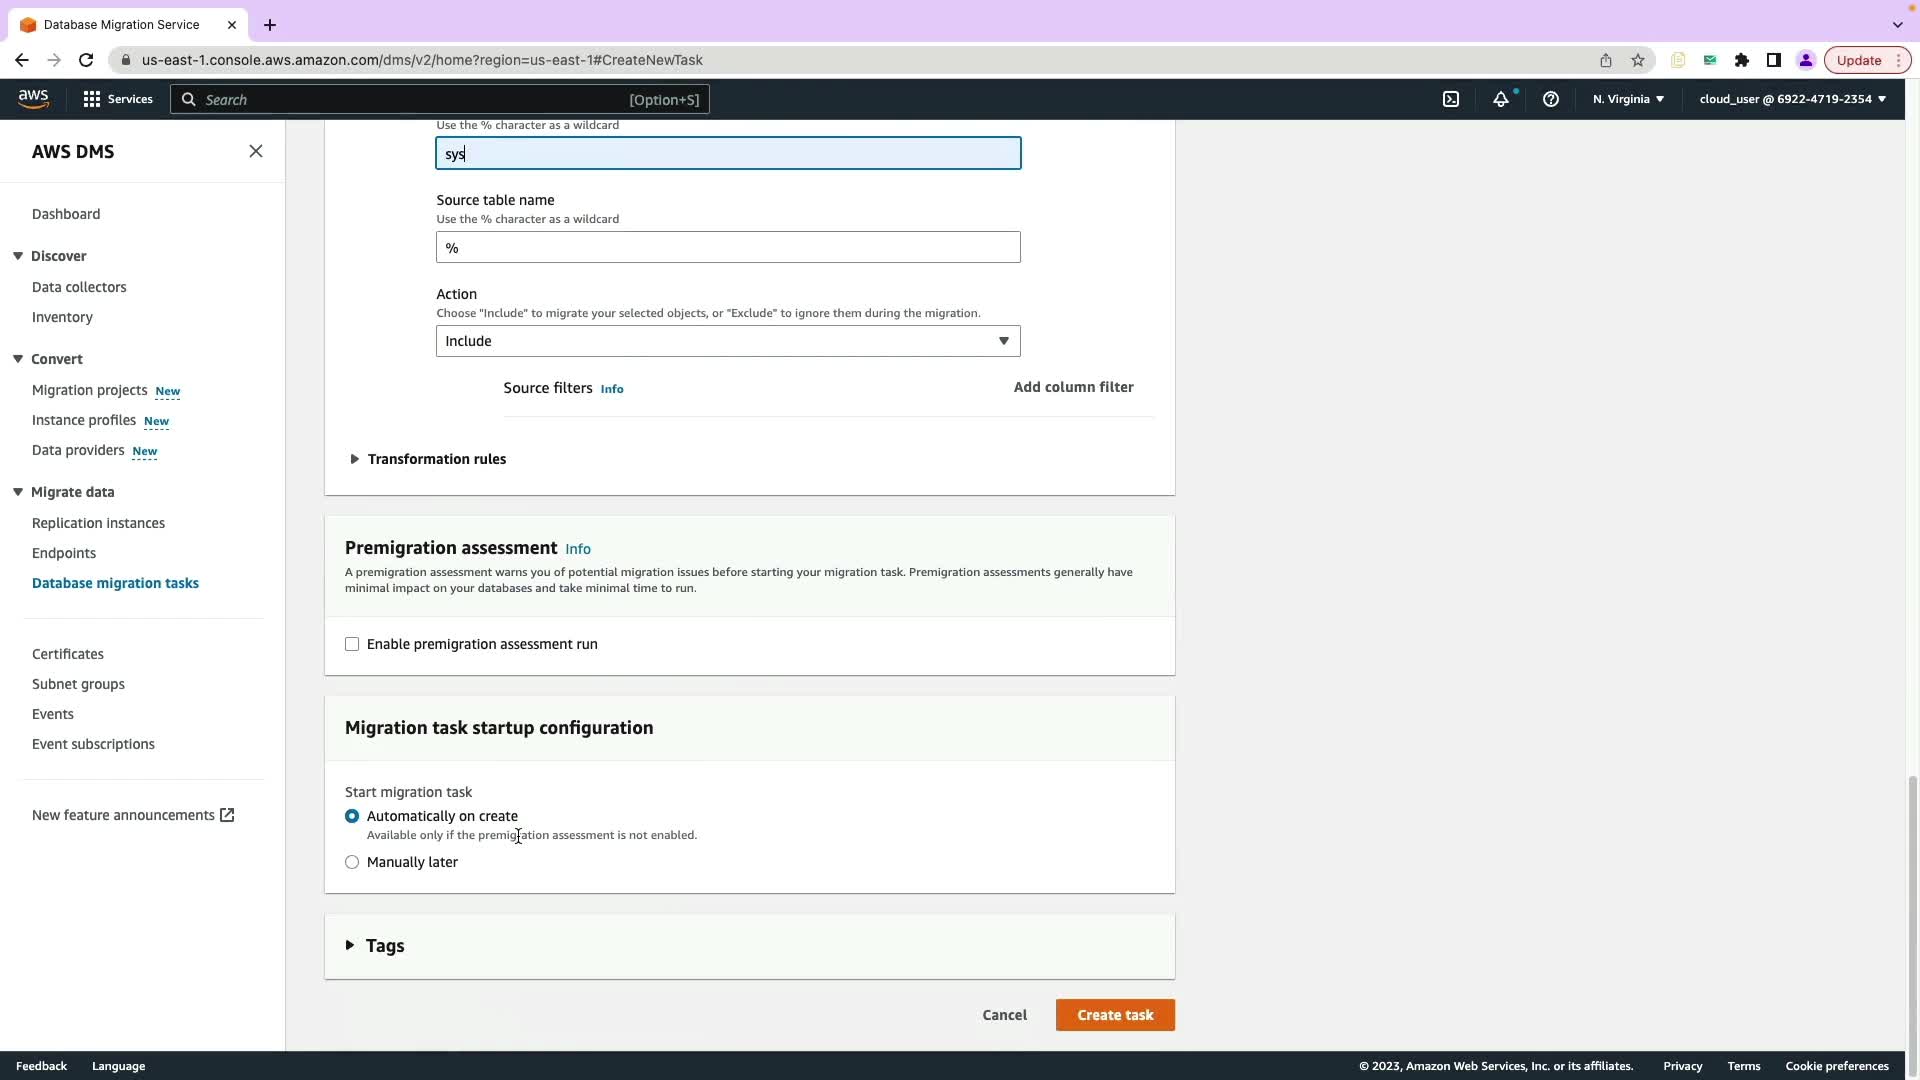Click the Source table name field
Viewport: 1920px width, 1080px height.
coord(728,247)
